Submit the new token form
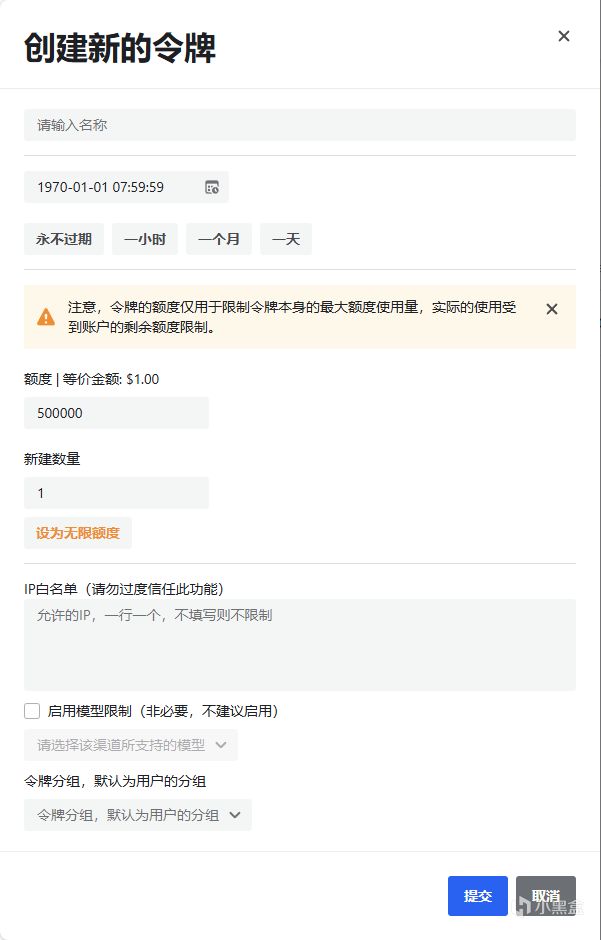Viewport: 601px width, 940px height. 478,896
